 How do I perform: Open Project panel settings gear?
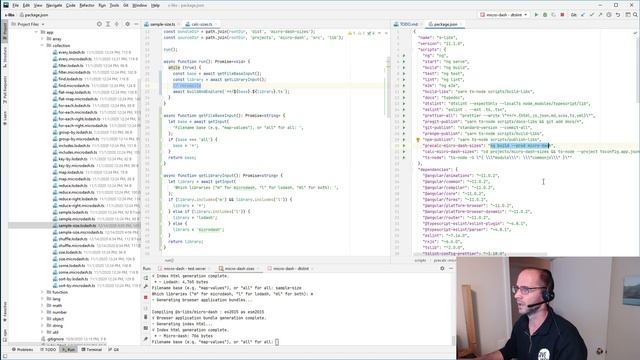(x=127, y=24)
